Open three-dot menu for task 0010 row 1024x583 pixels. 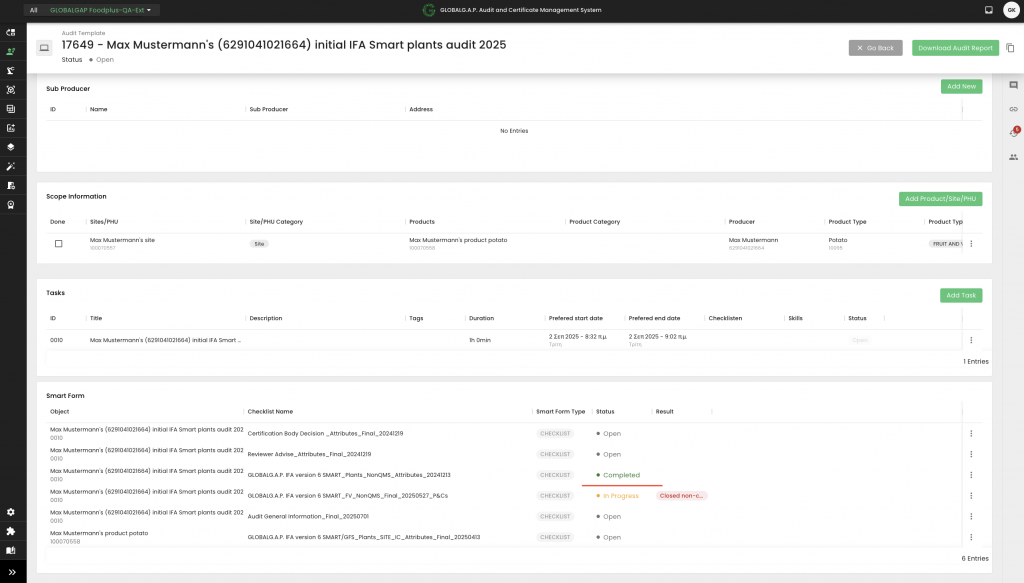pyautogui.click(x=970, y=340)
